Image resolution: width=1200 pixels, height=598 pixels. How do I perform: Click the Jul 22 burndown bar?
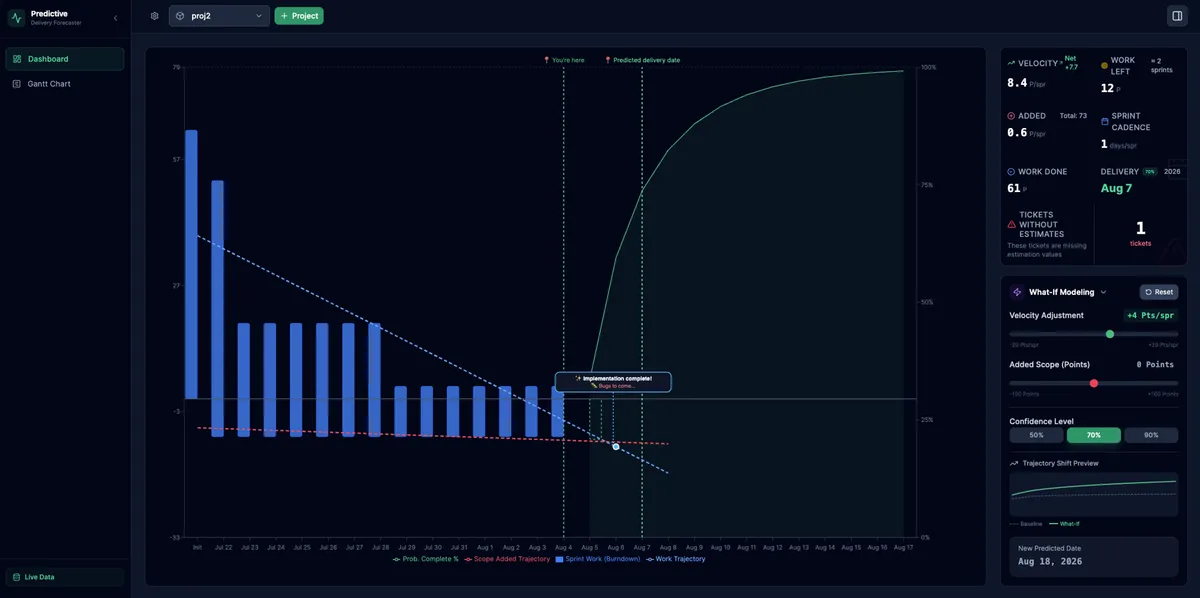point(217,308)
